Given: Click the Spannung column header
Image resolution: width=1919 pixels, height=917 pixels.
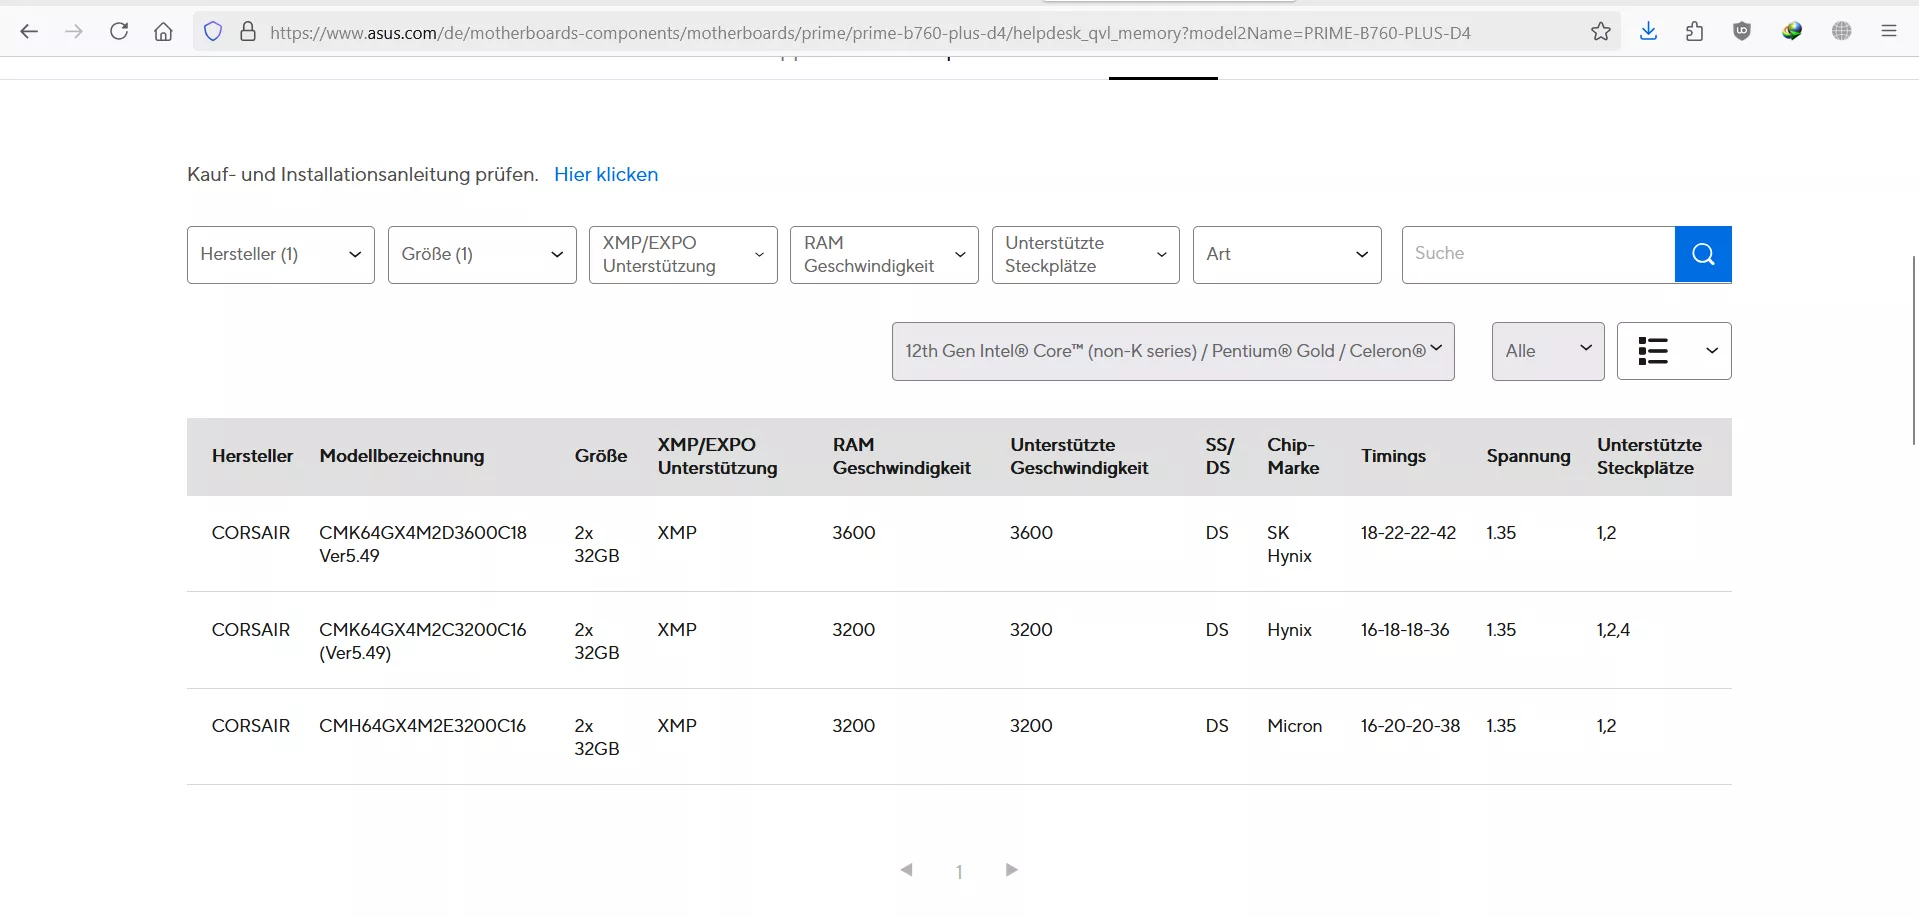Looking at the screenshot, I should point(1528,456).
